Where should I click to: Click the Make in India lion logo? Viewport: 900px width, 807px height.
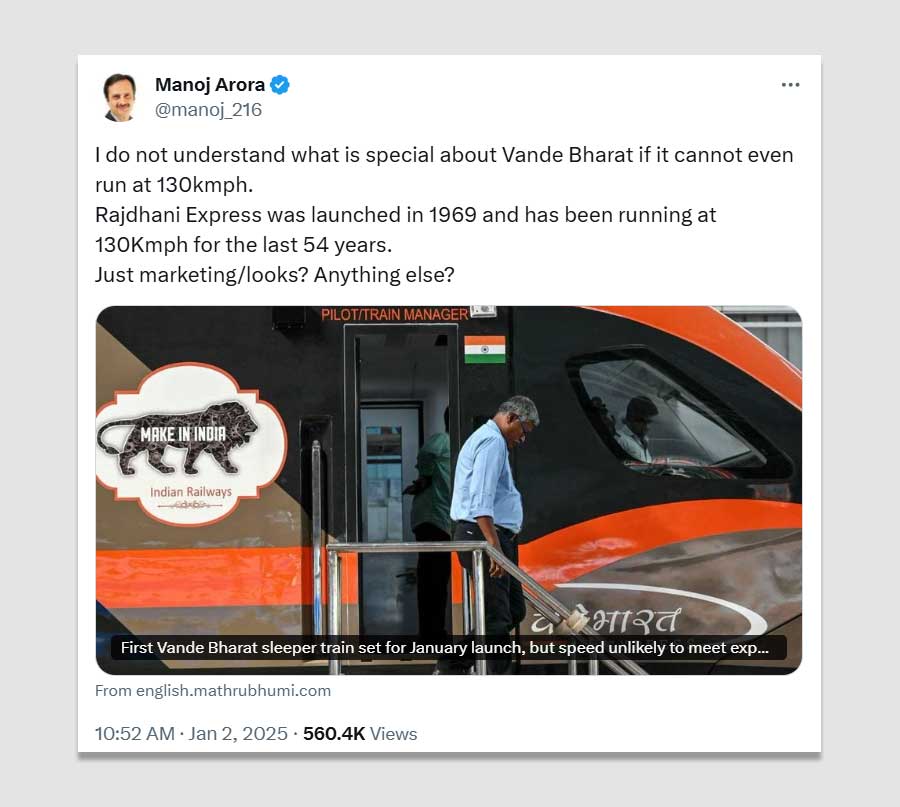[177, 437]
